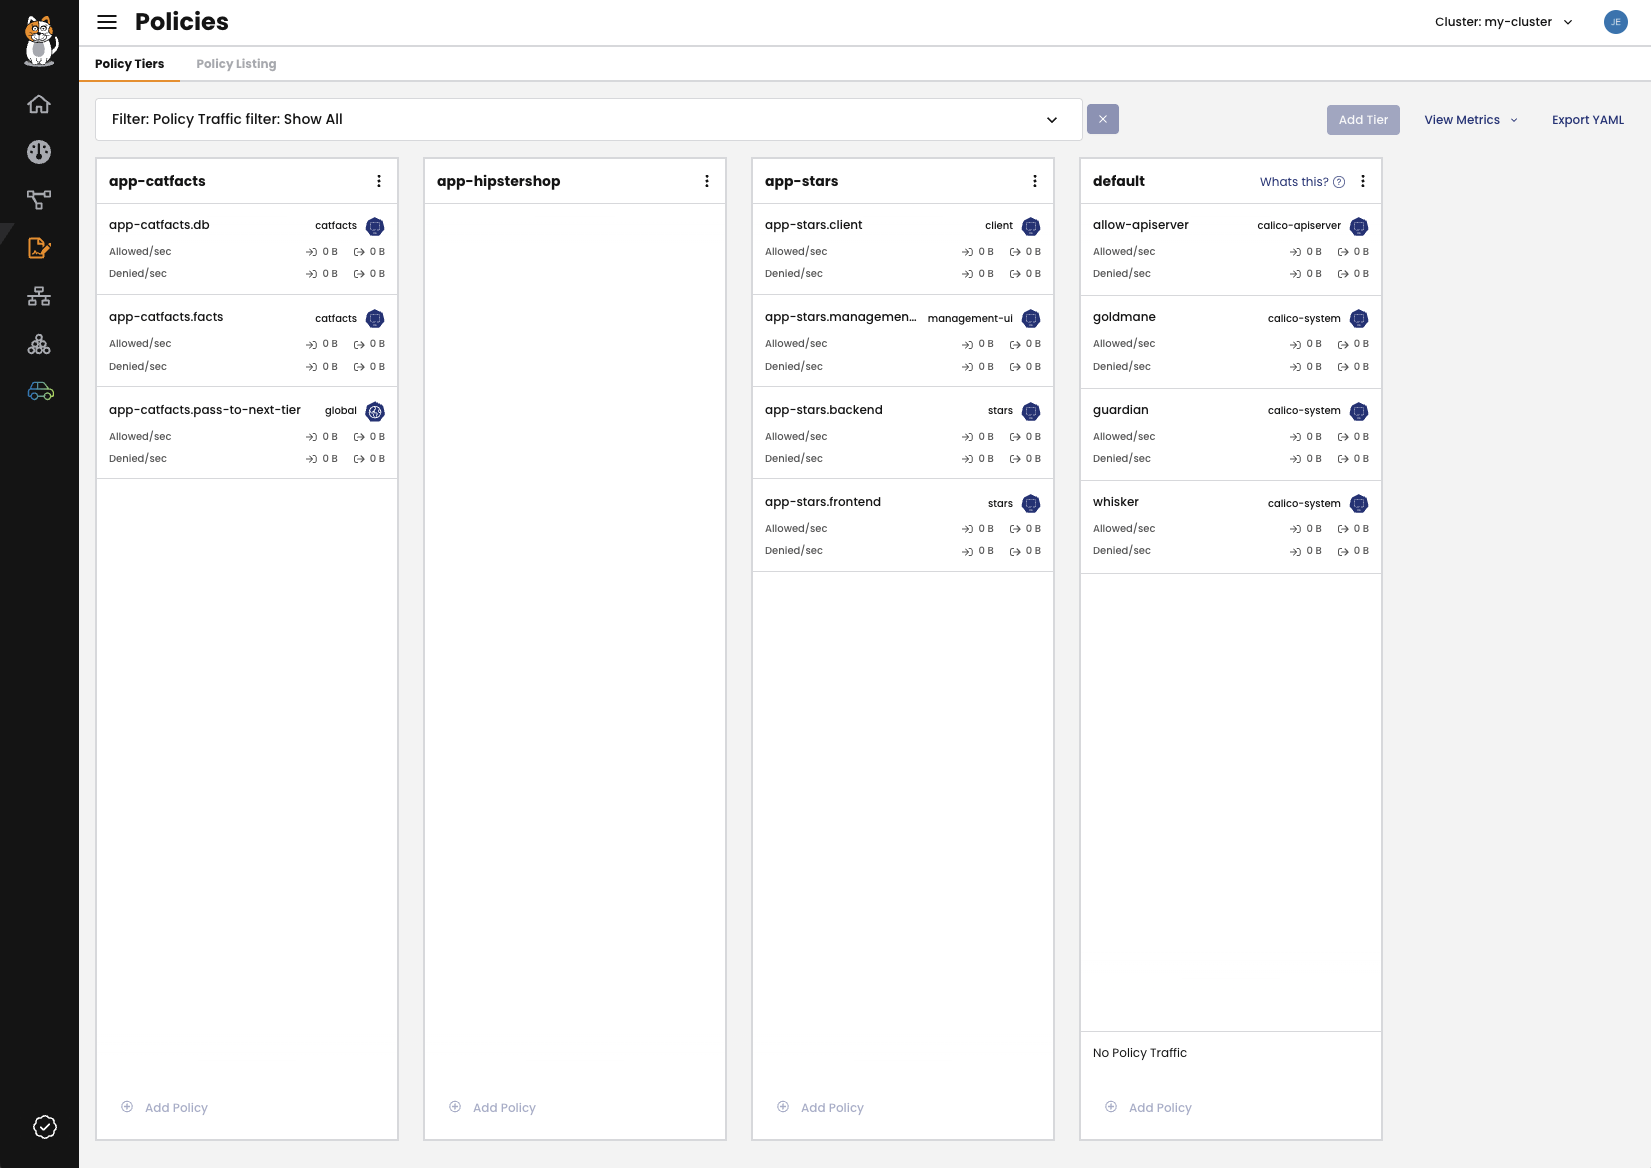Add Policy to app-catfacts tier
The image size is (1651, 1168).
coord(165,1108)
